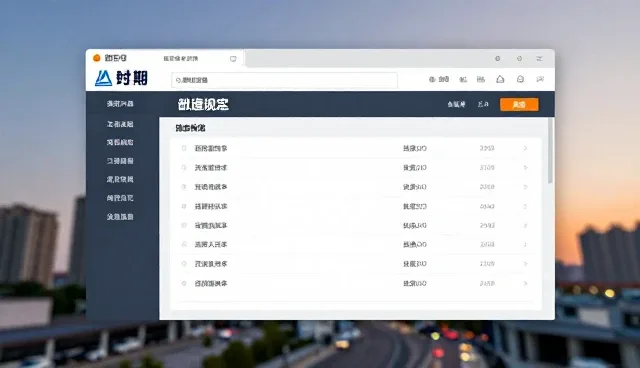Click the gray number in the first list row
This screenshot has width=640, height=368.
coord(487,148)
